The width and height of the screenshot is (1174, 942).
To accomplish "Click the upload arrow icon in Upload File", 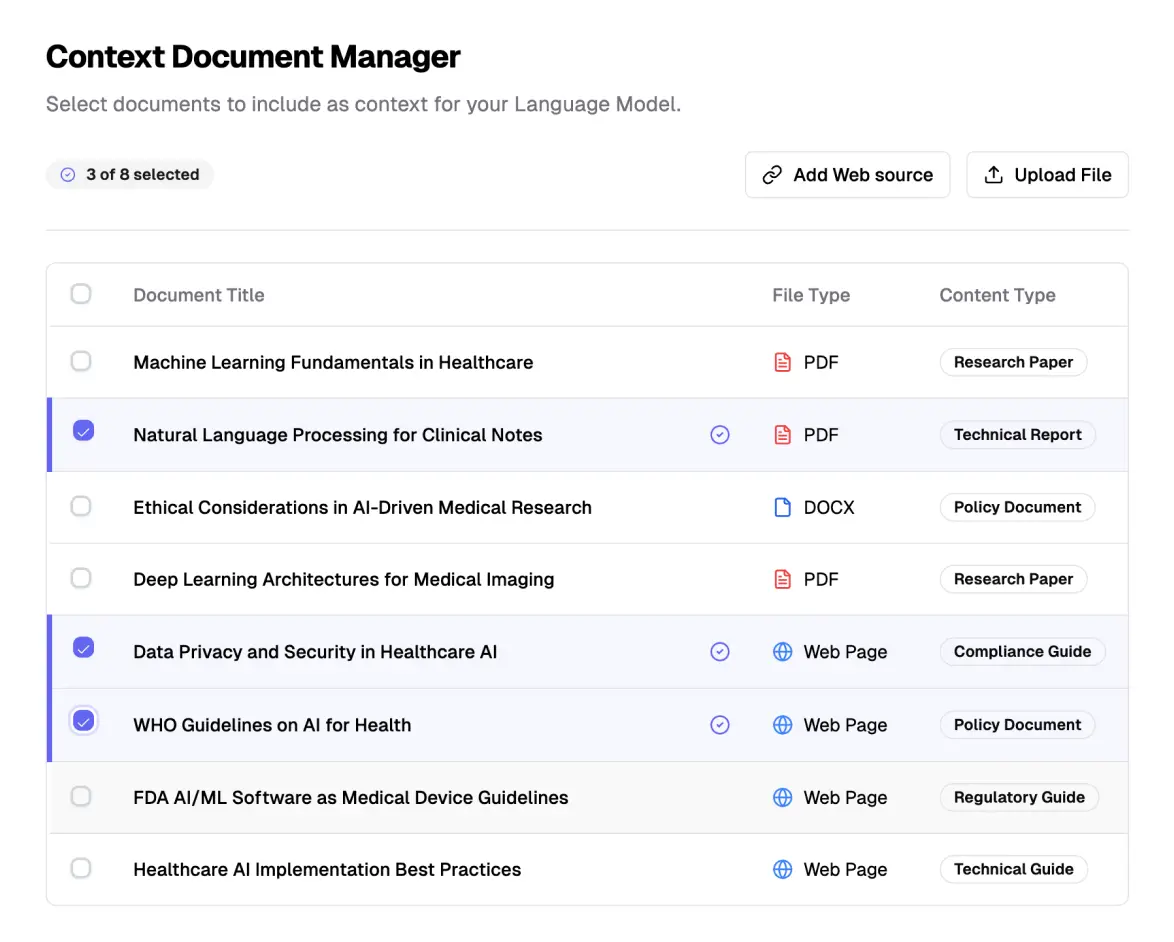I will point(994,174).
